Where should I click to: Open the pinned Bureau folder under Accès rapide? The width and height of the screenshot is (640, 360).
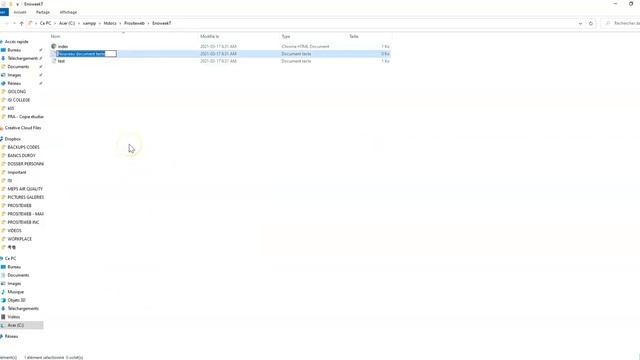click(14, 50)
